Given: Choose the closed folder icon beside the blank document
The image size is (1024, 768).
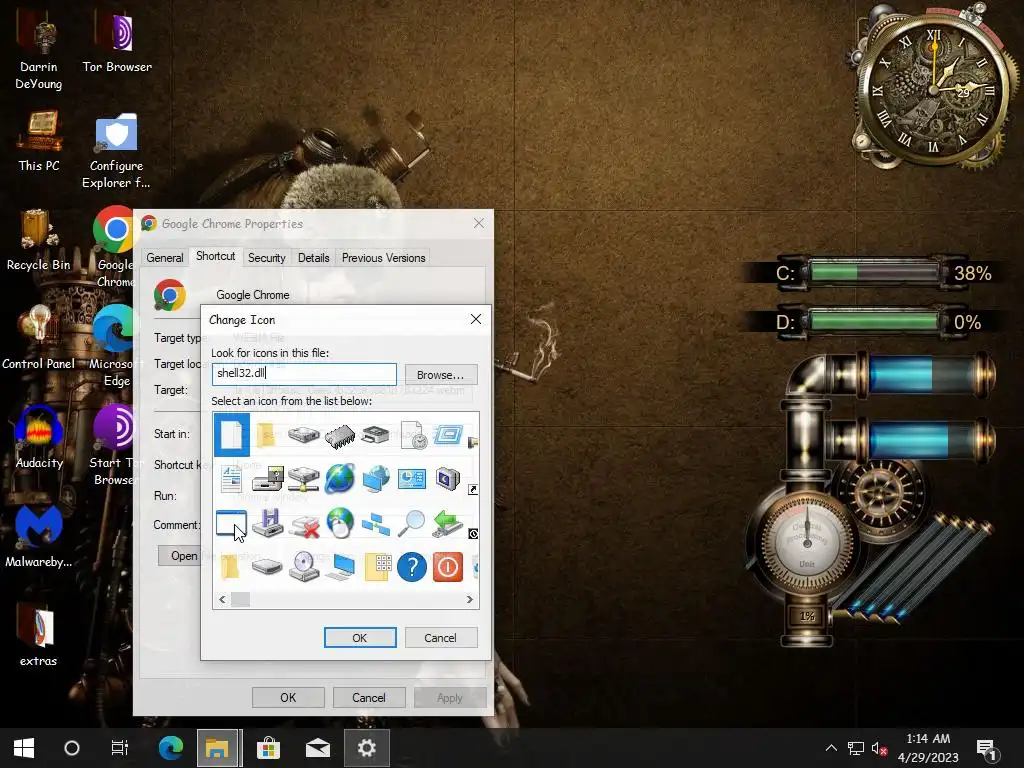Looking at the screenshot, I should click(266, 435).
